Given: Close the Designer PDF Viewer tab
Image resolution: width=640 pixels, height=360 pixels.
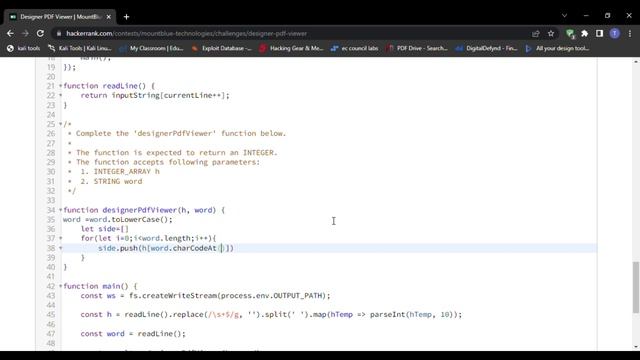Looking at the screenshot, I should click(109, 17).
